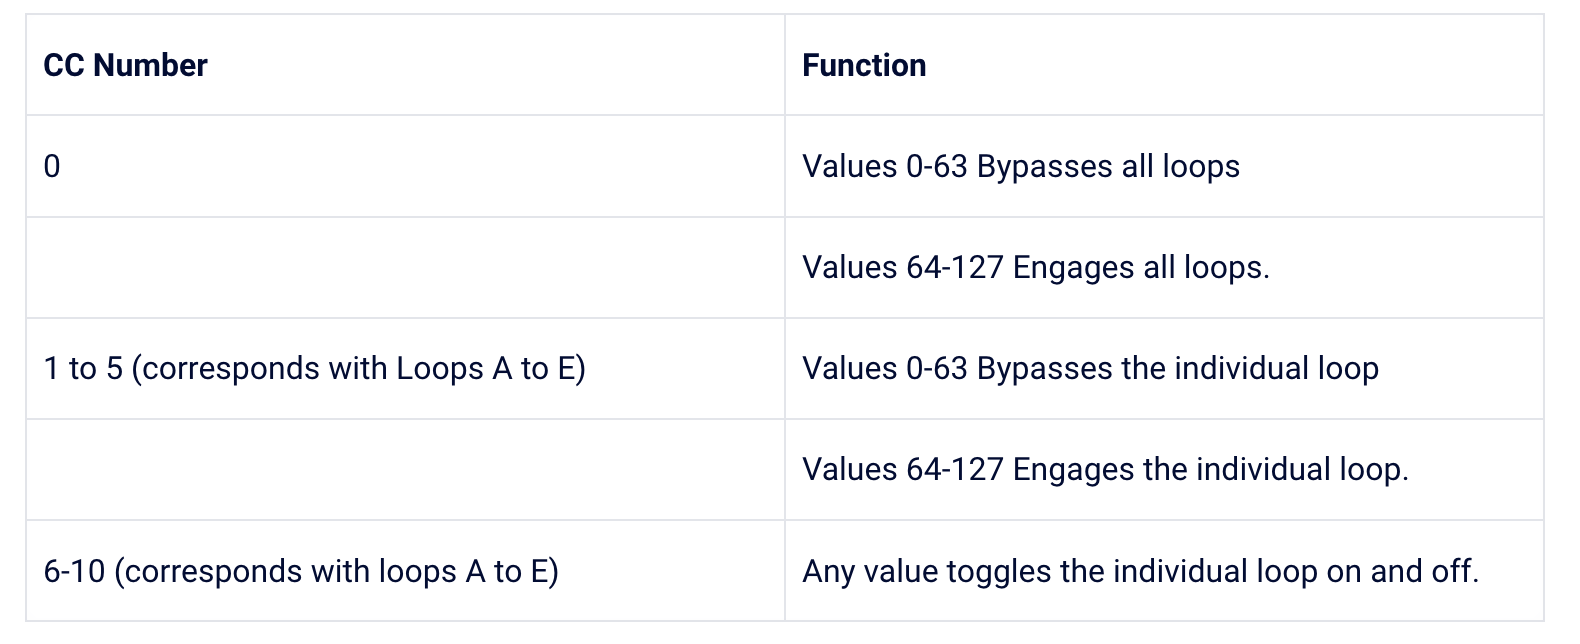Screen dimensions: 1580x644
Task: Click '64-127' in the 'Engages all loops' row
Action: [954, 268]
